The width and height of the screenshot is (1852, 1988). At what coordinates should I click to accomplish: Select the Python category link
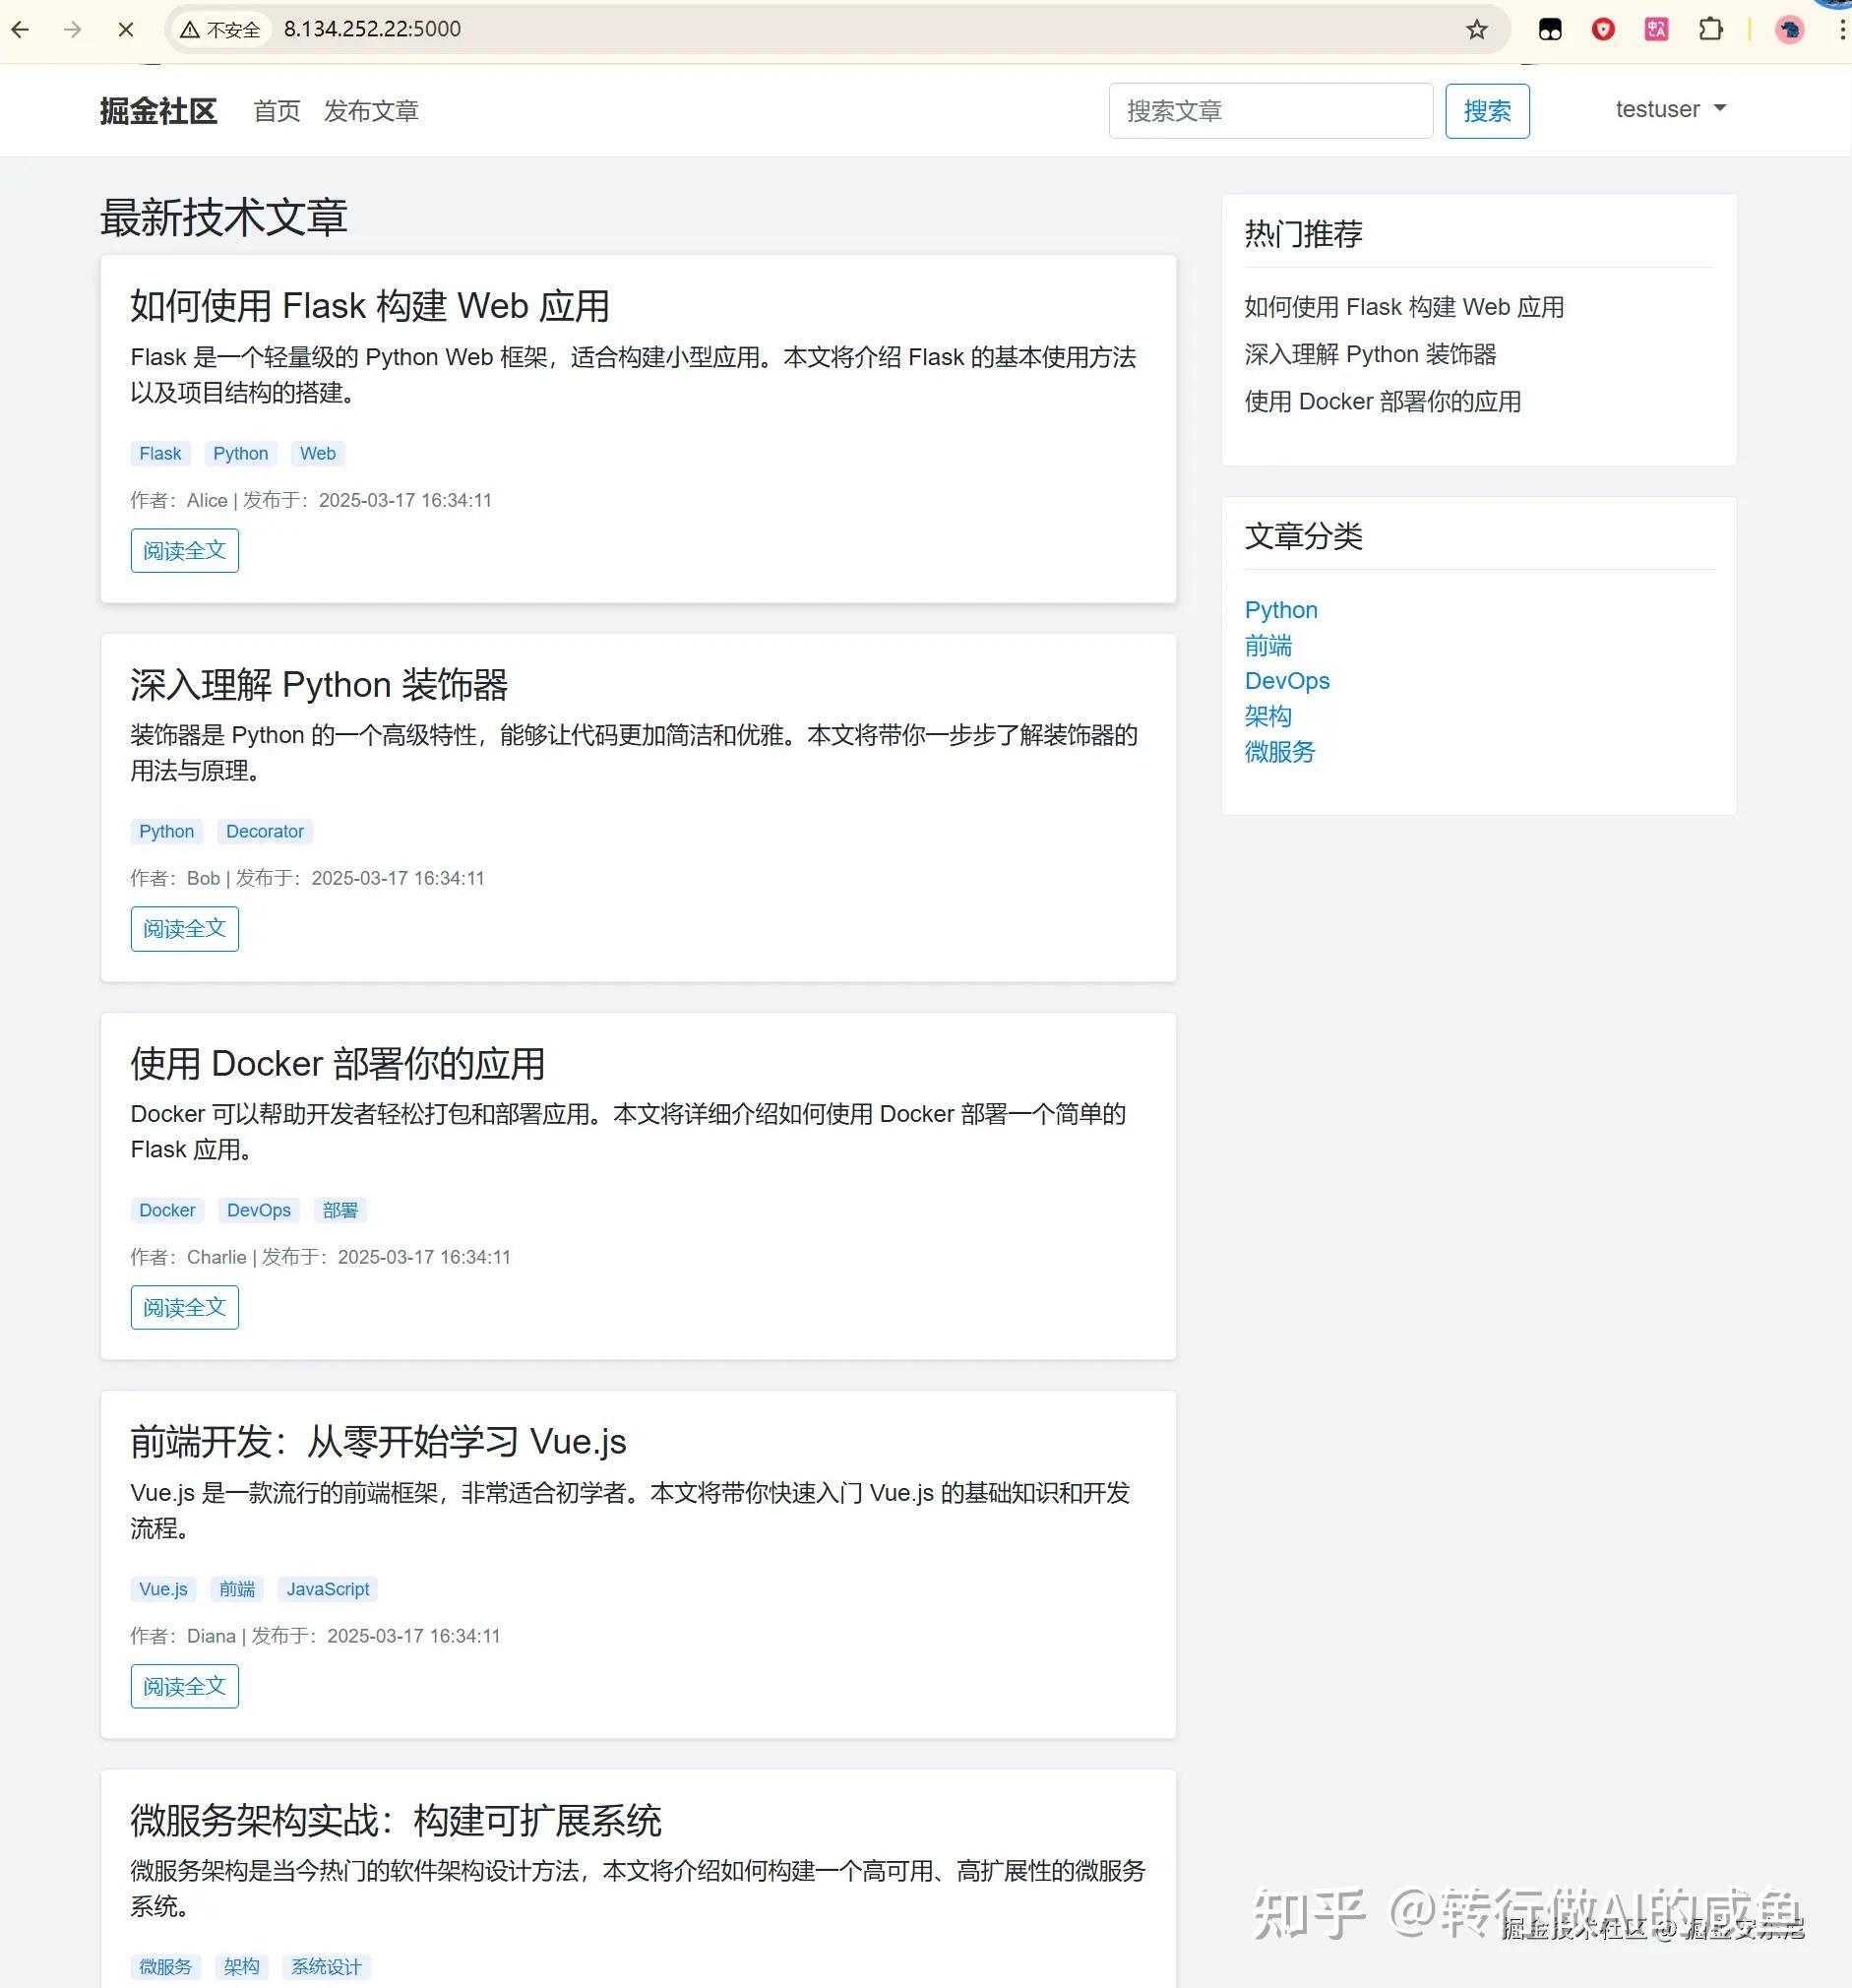click(x=1281, y=610)
